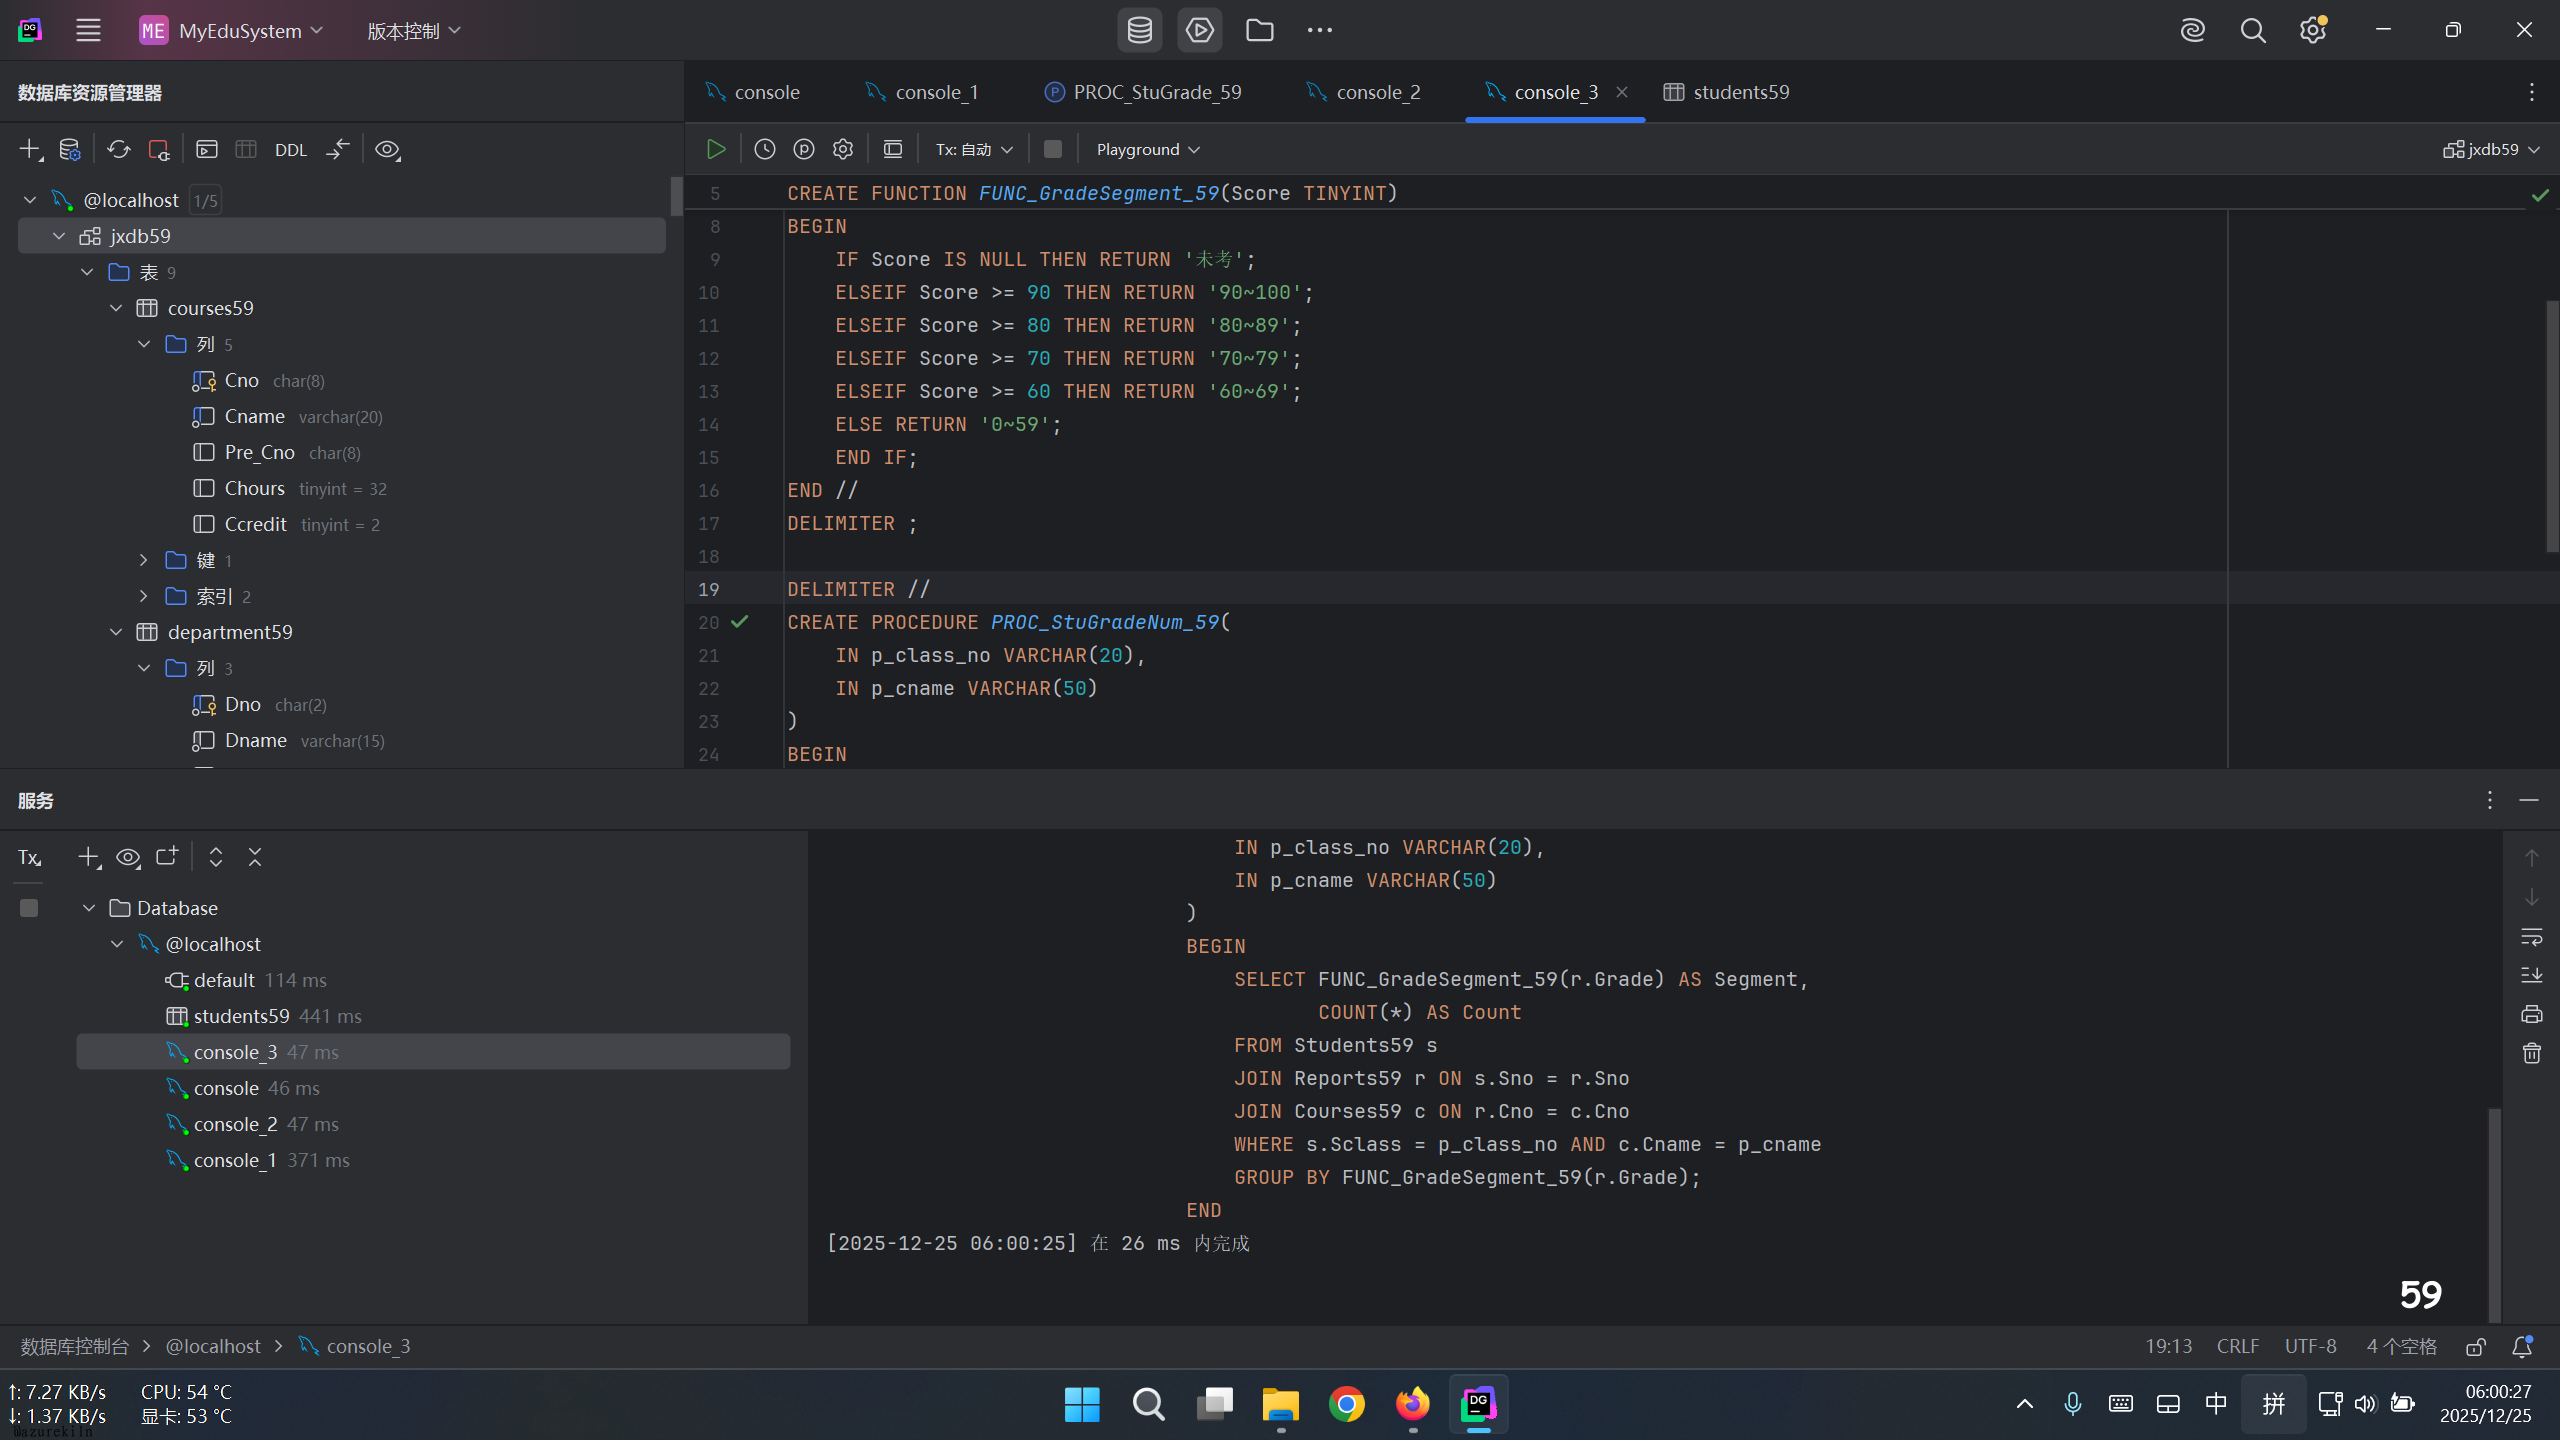The image size is (2560, 1440).
Task: Toggle the eye view options in the explorer
Action: pos(387,150)
